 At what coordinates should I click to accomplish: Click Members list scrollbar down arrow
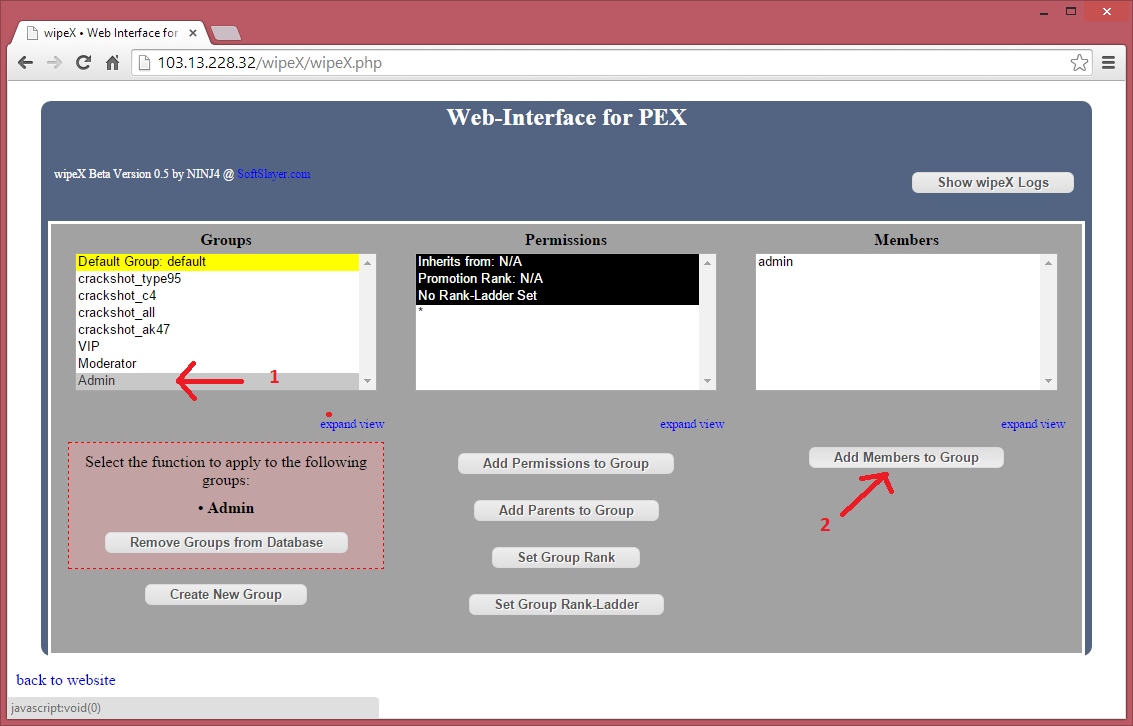(x=1048, y=381)
